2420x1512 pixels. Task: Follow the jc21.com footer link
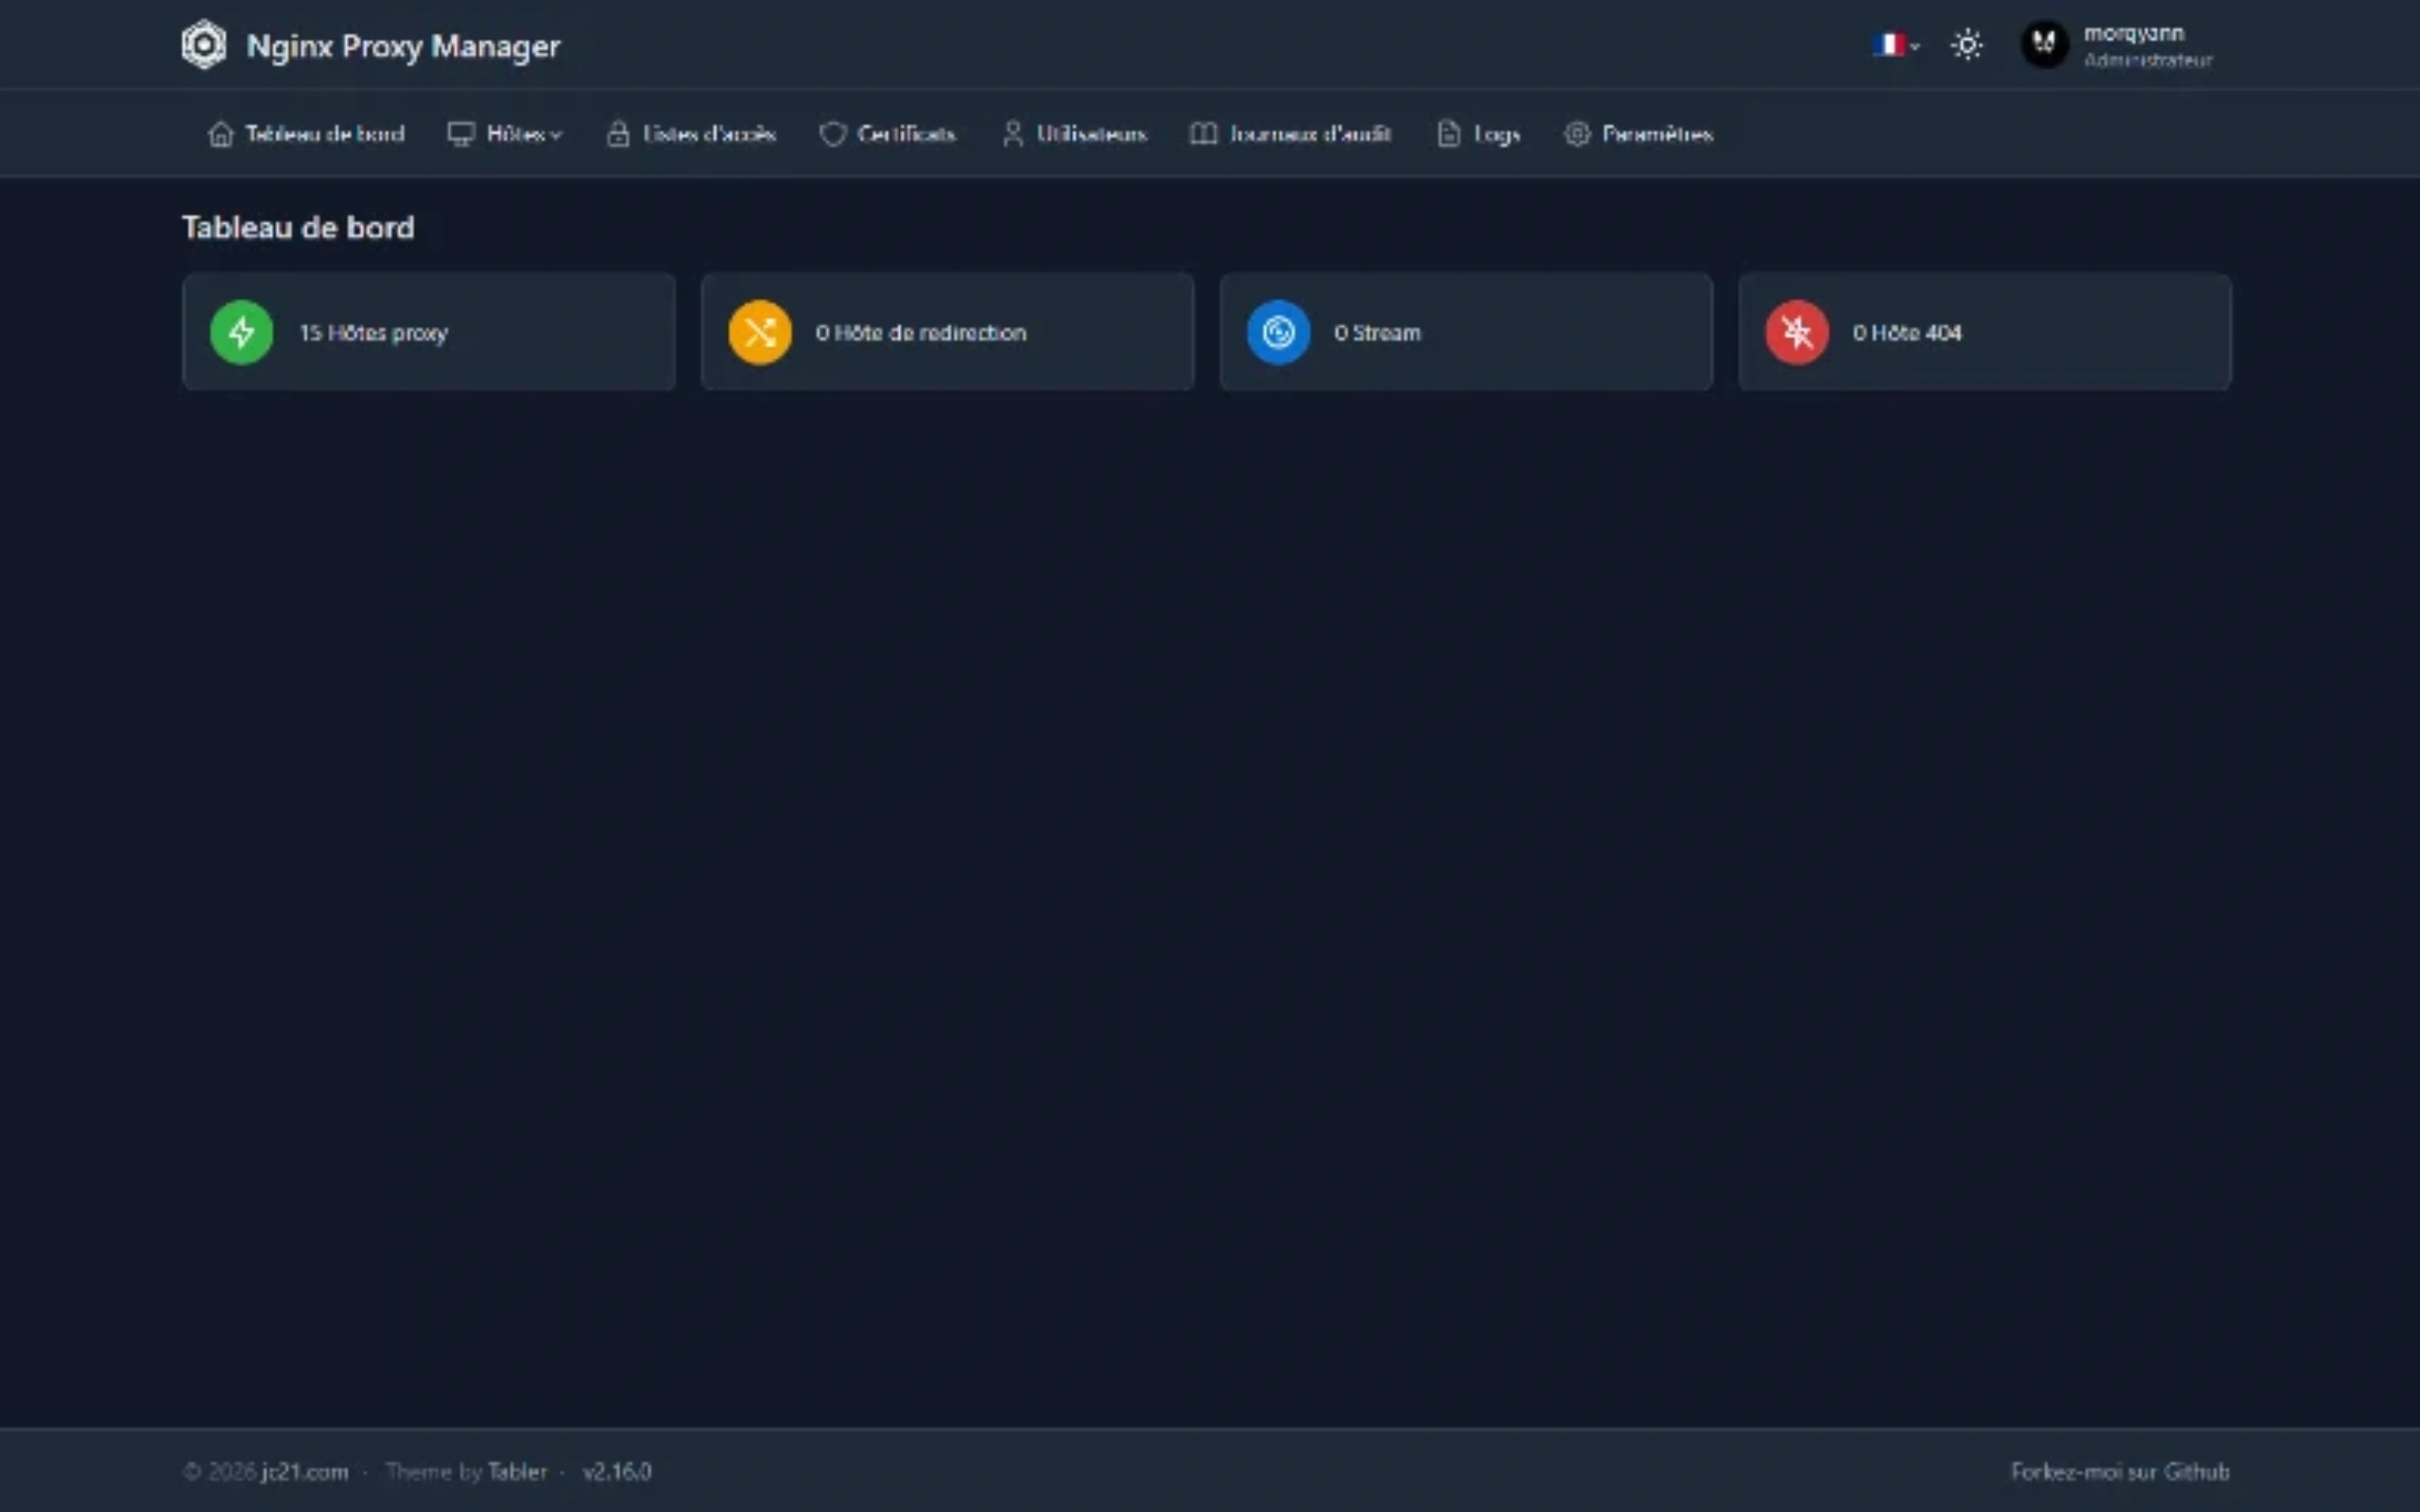pyautogui.click(x=305, y=1472)
